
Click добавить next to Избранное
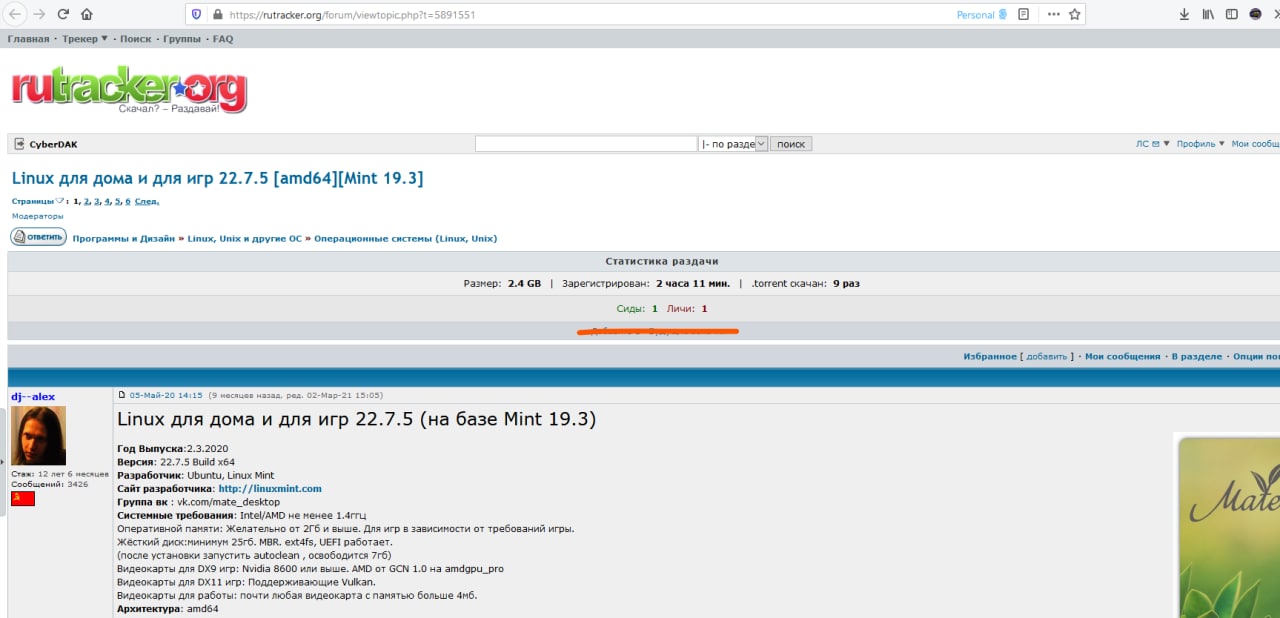point(1047,357)
